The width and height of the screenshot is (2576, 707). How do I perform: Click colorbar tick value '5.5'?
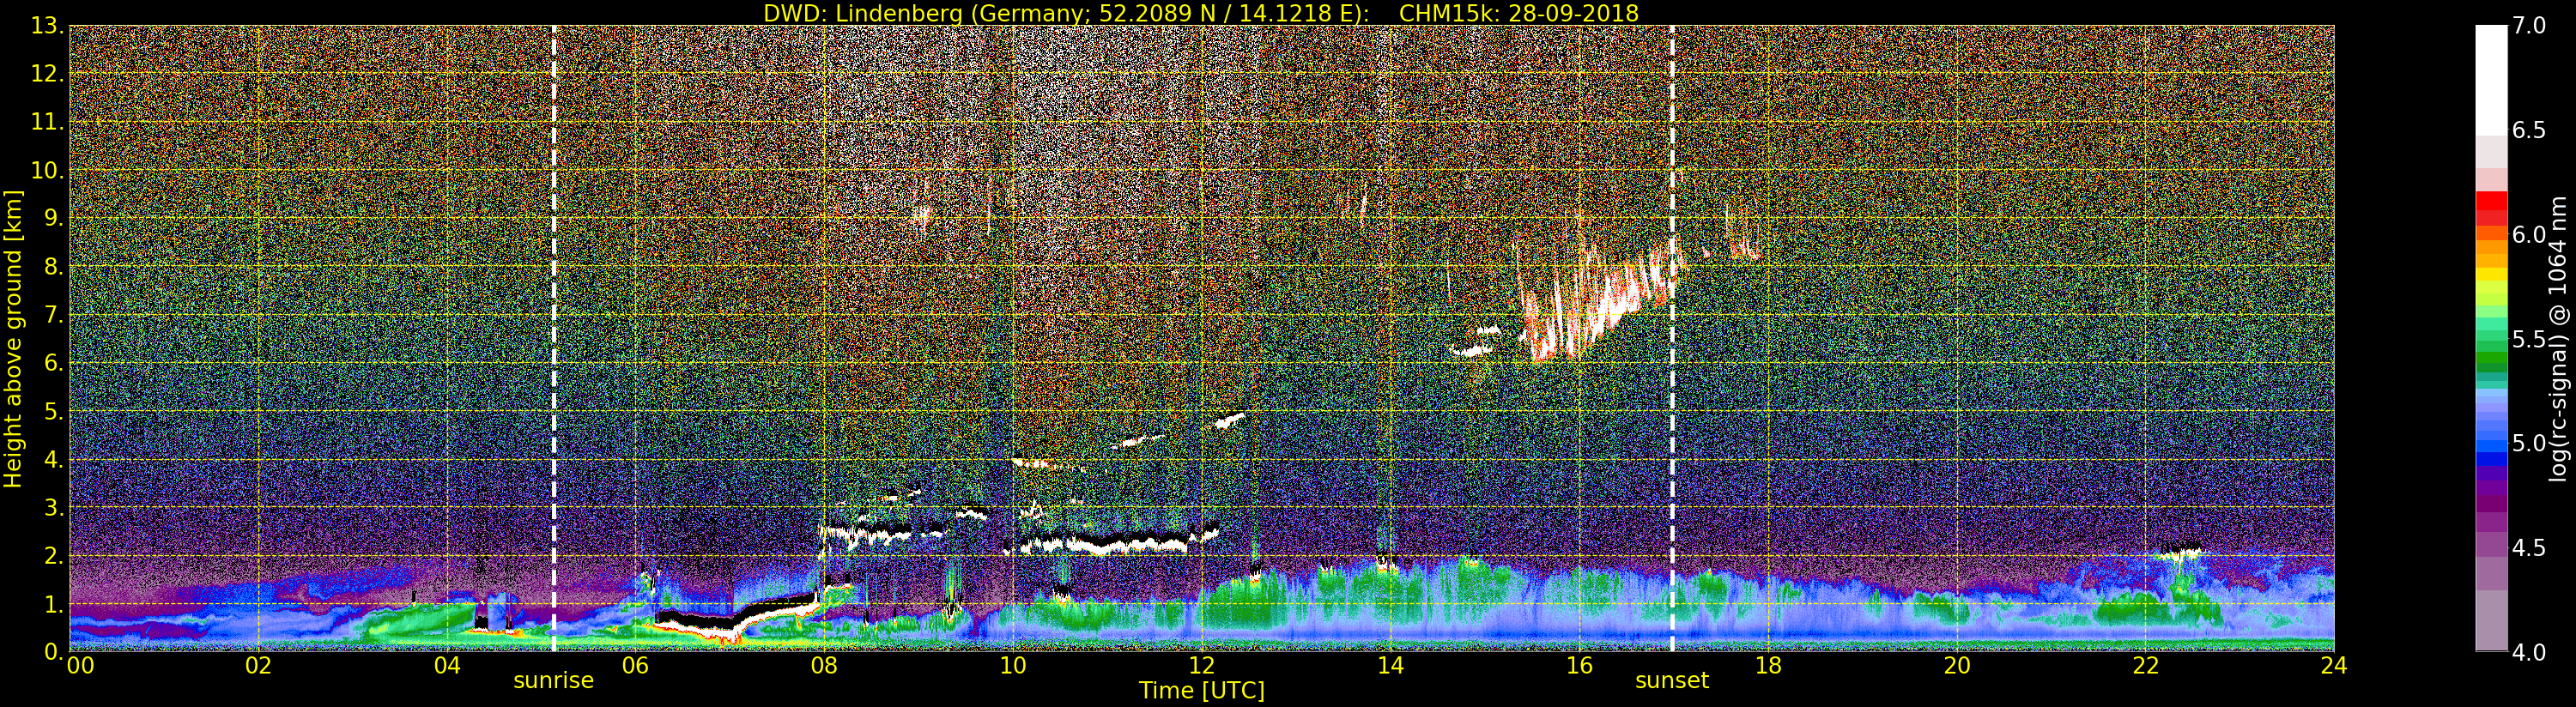point(2529,339)
